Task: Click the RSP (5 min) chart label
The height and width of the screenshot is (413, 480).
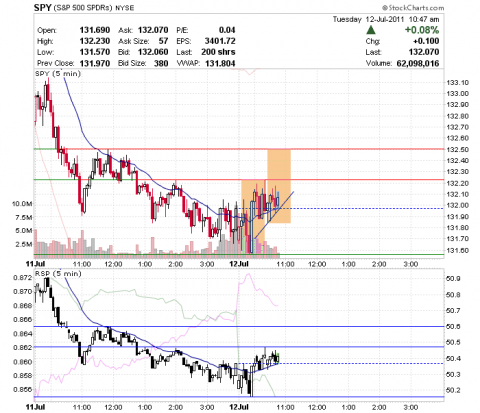Action: tap(58, 273)
